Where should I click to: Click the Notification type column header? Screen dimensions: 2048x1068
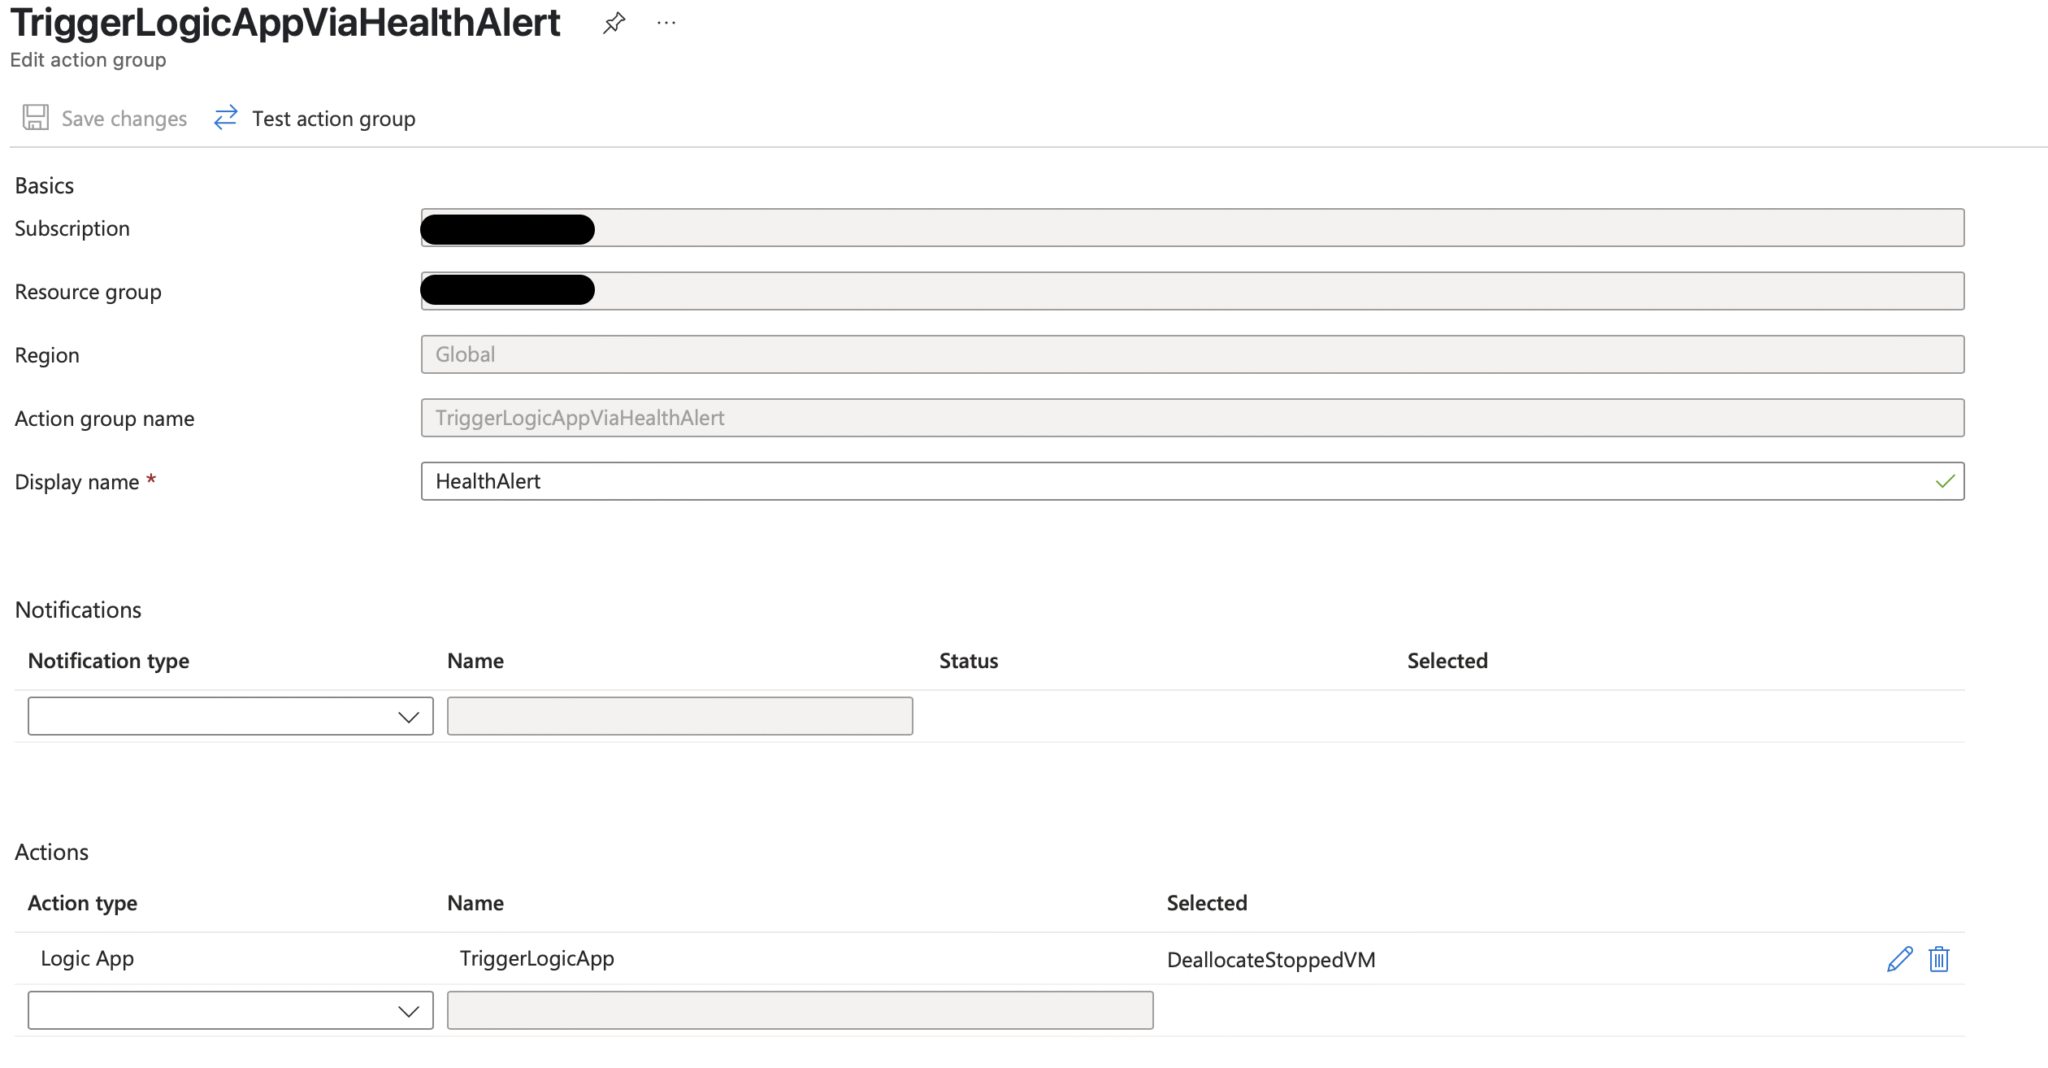[x=108, y=661]
